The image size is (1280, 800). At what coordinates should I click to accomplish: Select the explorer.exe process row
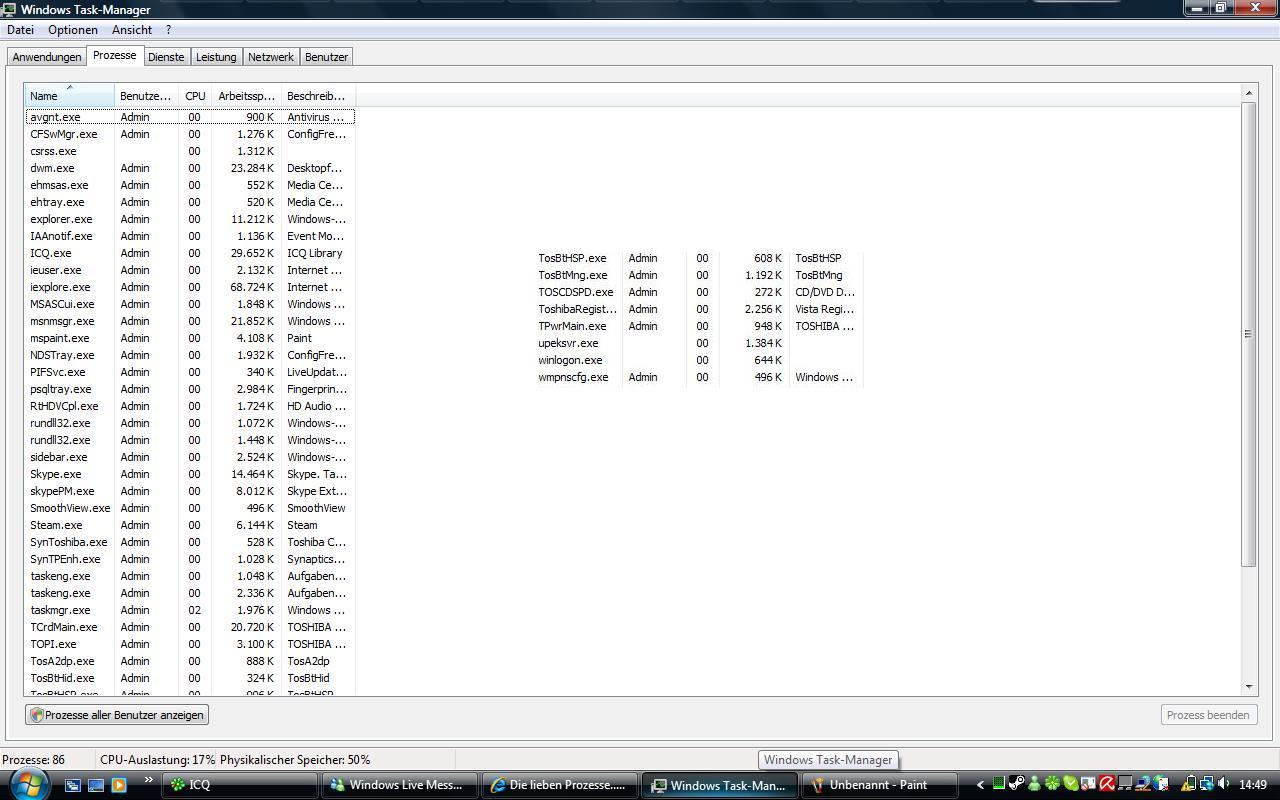point(190,219)
